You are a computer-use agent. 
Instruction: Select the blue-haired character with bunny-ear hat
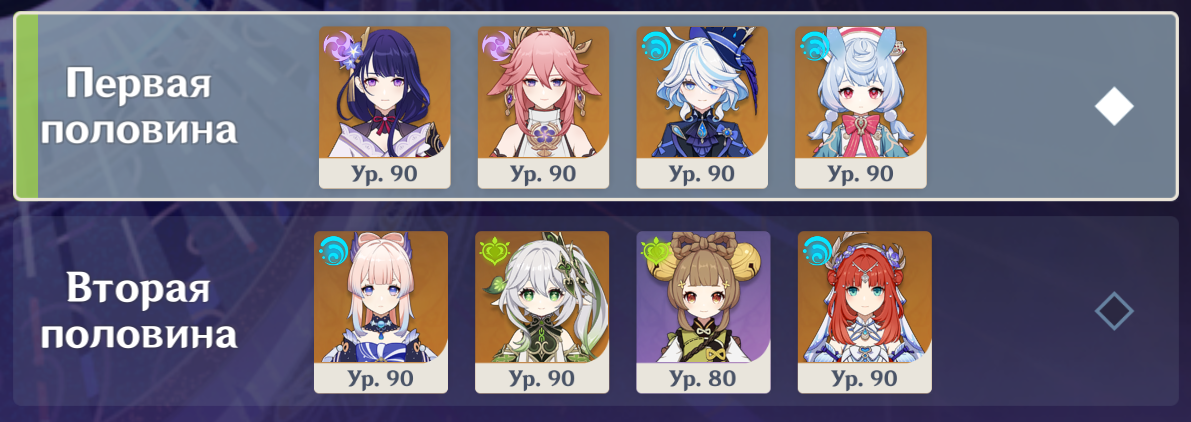(x=861, y=107)
